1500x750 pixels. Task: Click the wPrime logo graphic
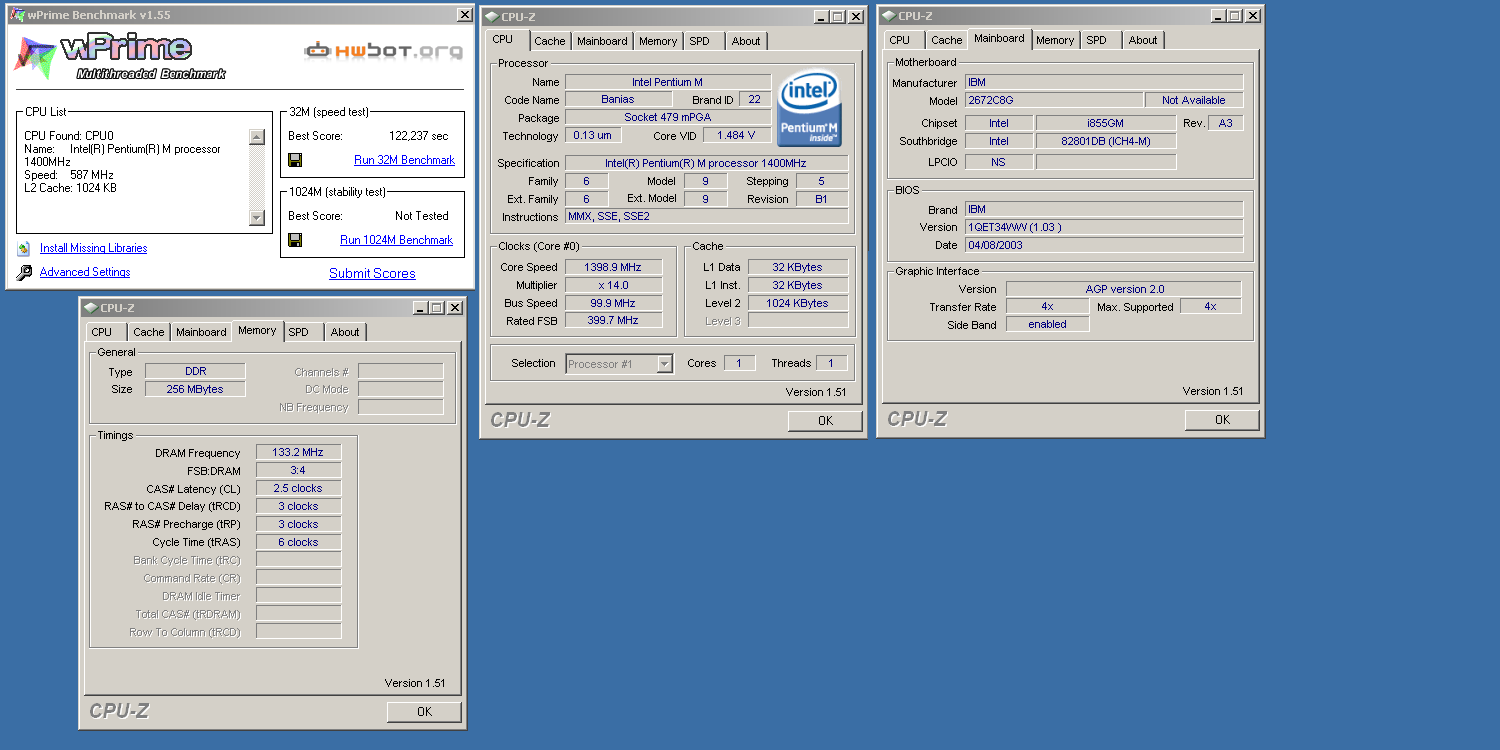coord(120,57)
